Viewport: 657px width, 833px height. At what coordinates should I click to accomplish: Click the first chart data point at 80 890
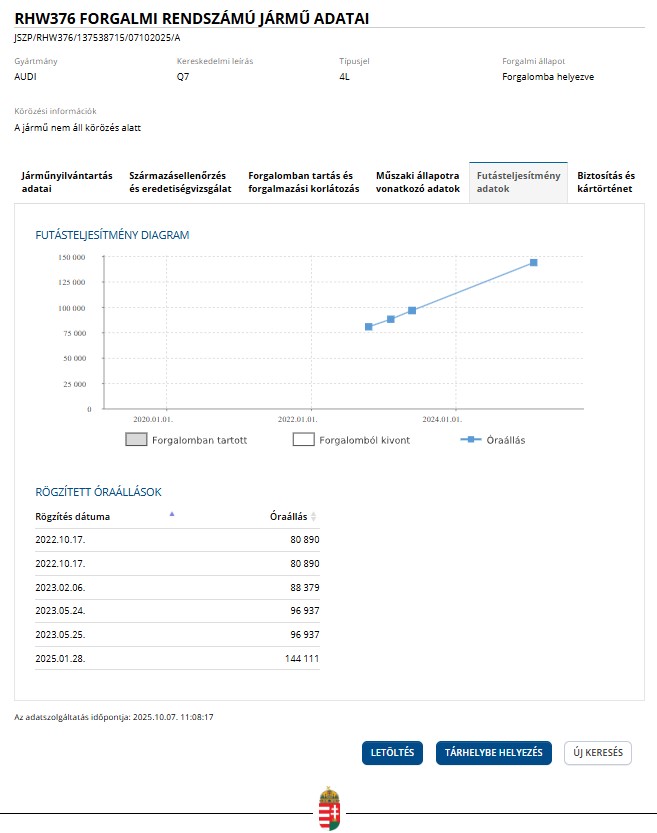tap(369, 327)
